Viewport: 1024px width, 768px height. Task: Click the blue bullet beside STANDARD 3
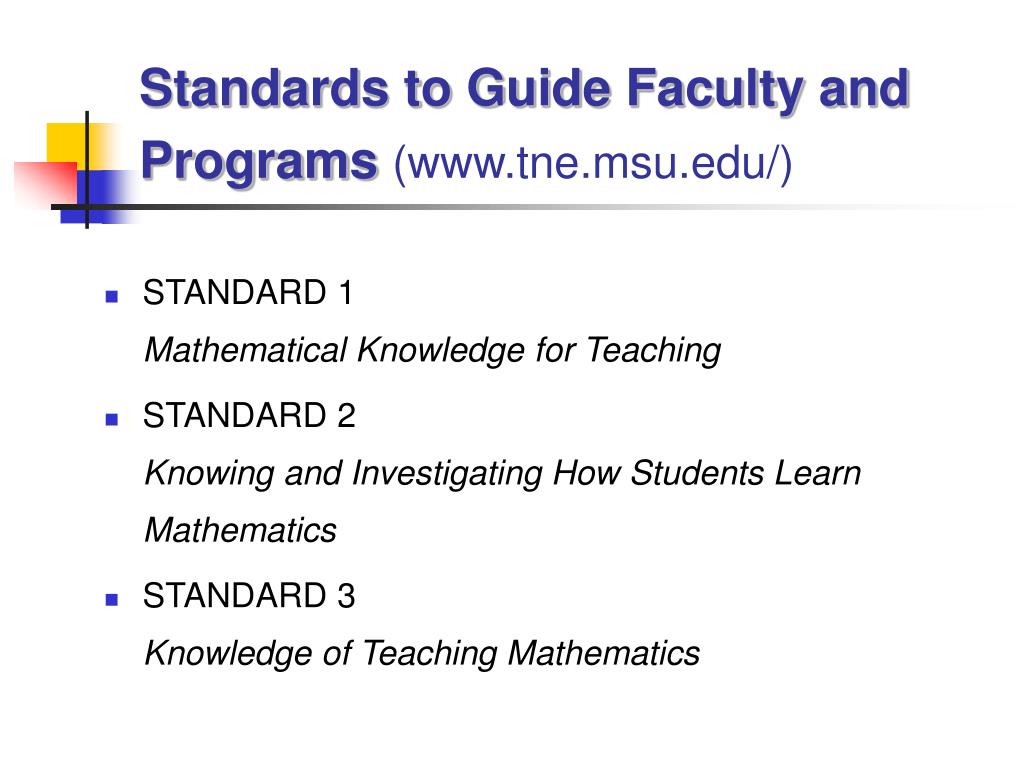coord(112,600)
